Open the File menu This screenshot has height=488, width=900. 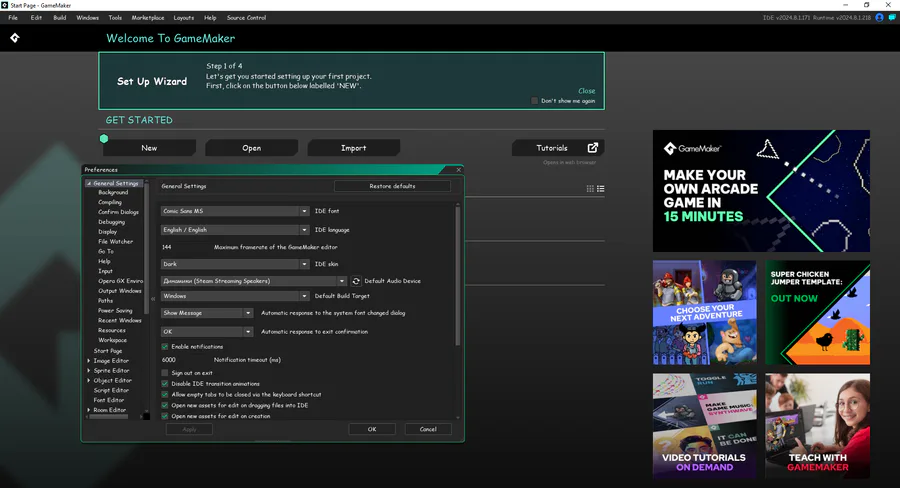click(13, 18)
